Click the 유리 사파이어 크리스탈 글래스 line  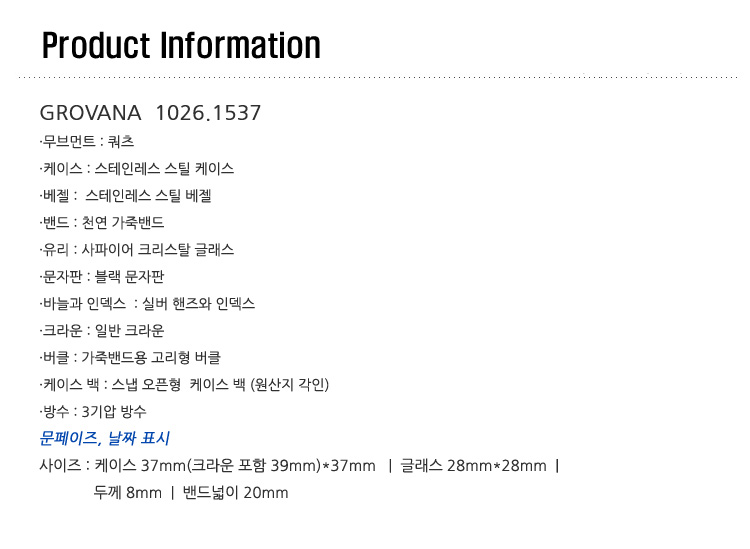137,250
